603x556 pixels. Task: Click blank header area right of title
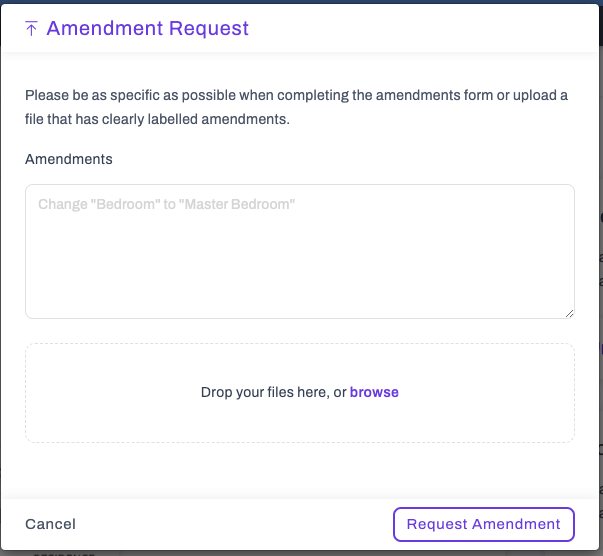pyautogui.click(x=423, y=28)
